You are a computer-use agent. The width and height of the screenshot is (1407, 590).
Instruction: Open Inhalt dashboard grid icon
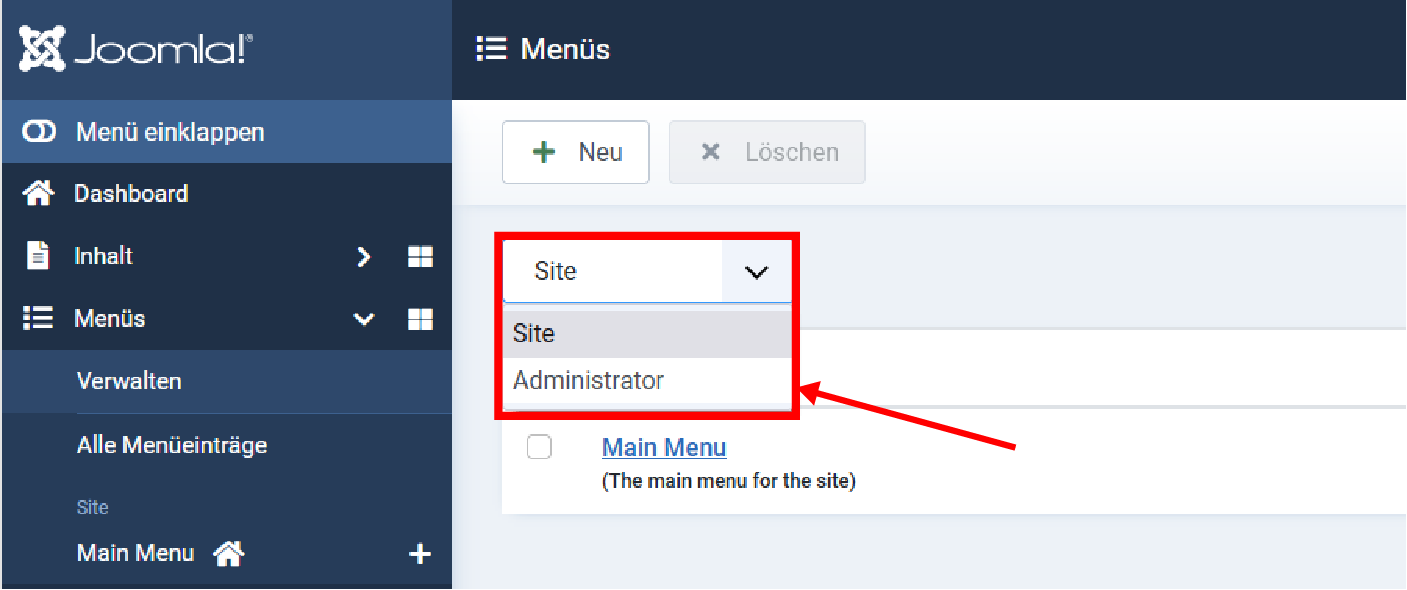pyautogui.click(x=420, y=257)
